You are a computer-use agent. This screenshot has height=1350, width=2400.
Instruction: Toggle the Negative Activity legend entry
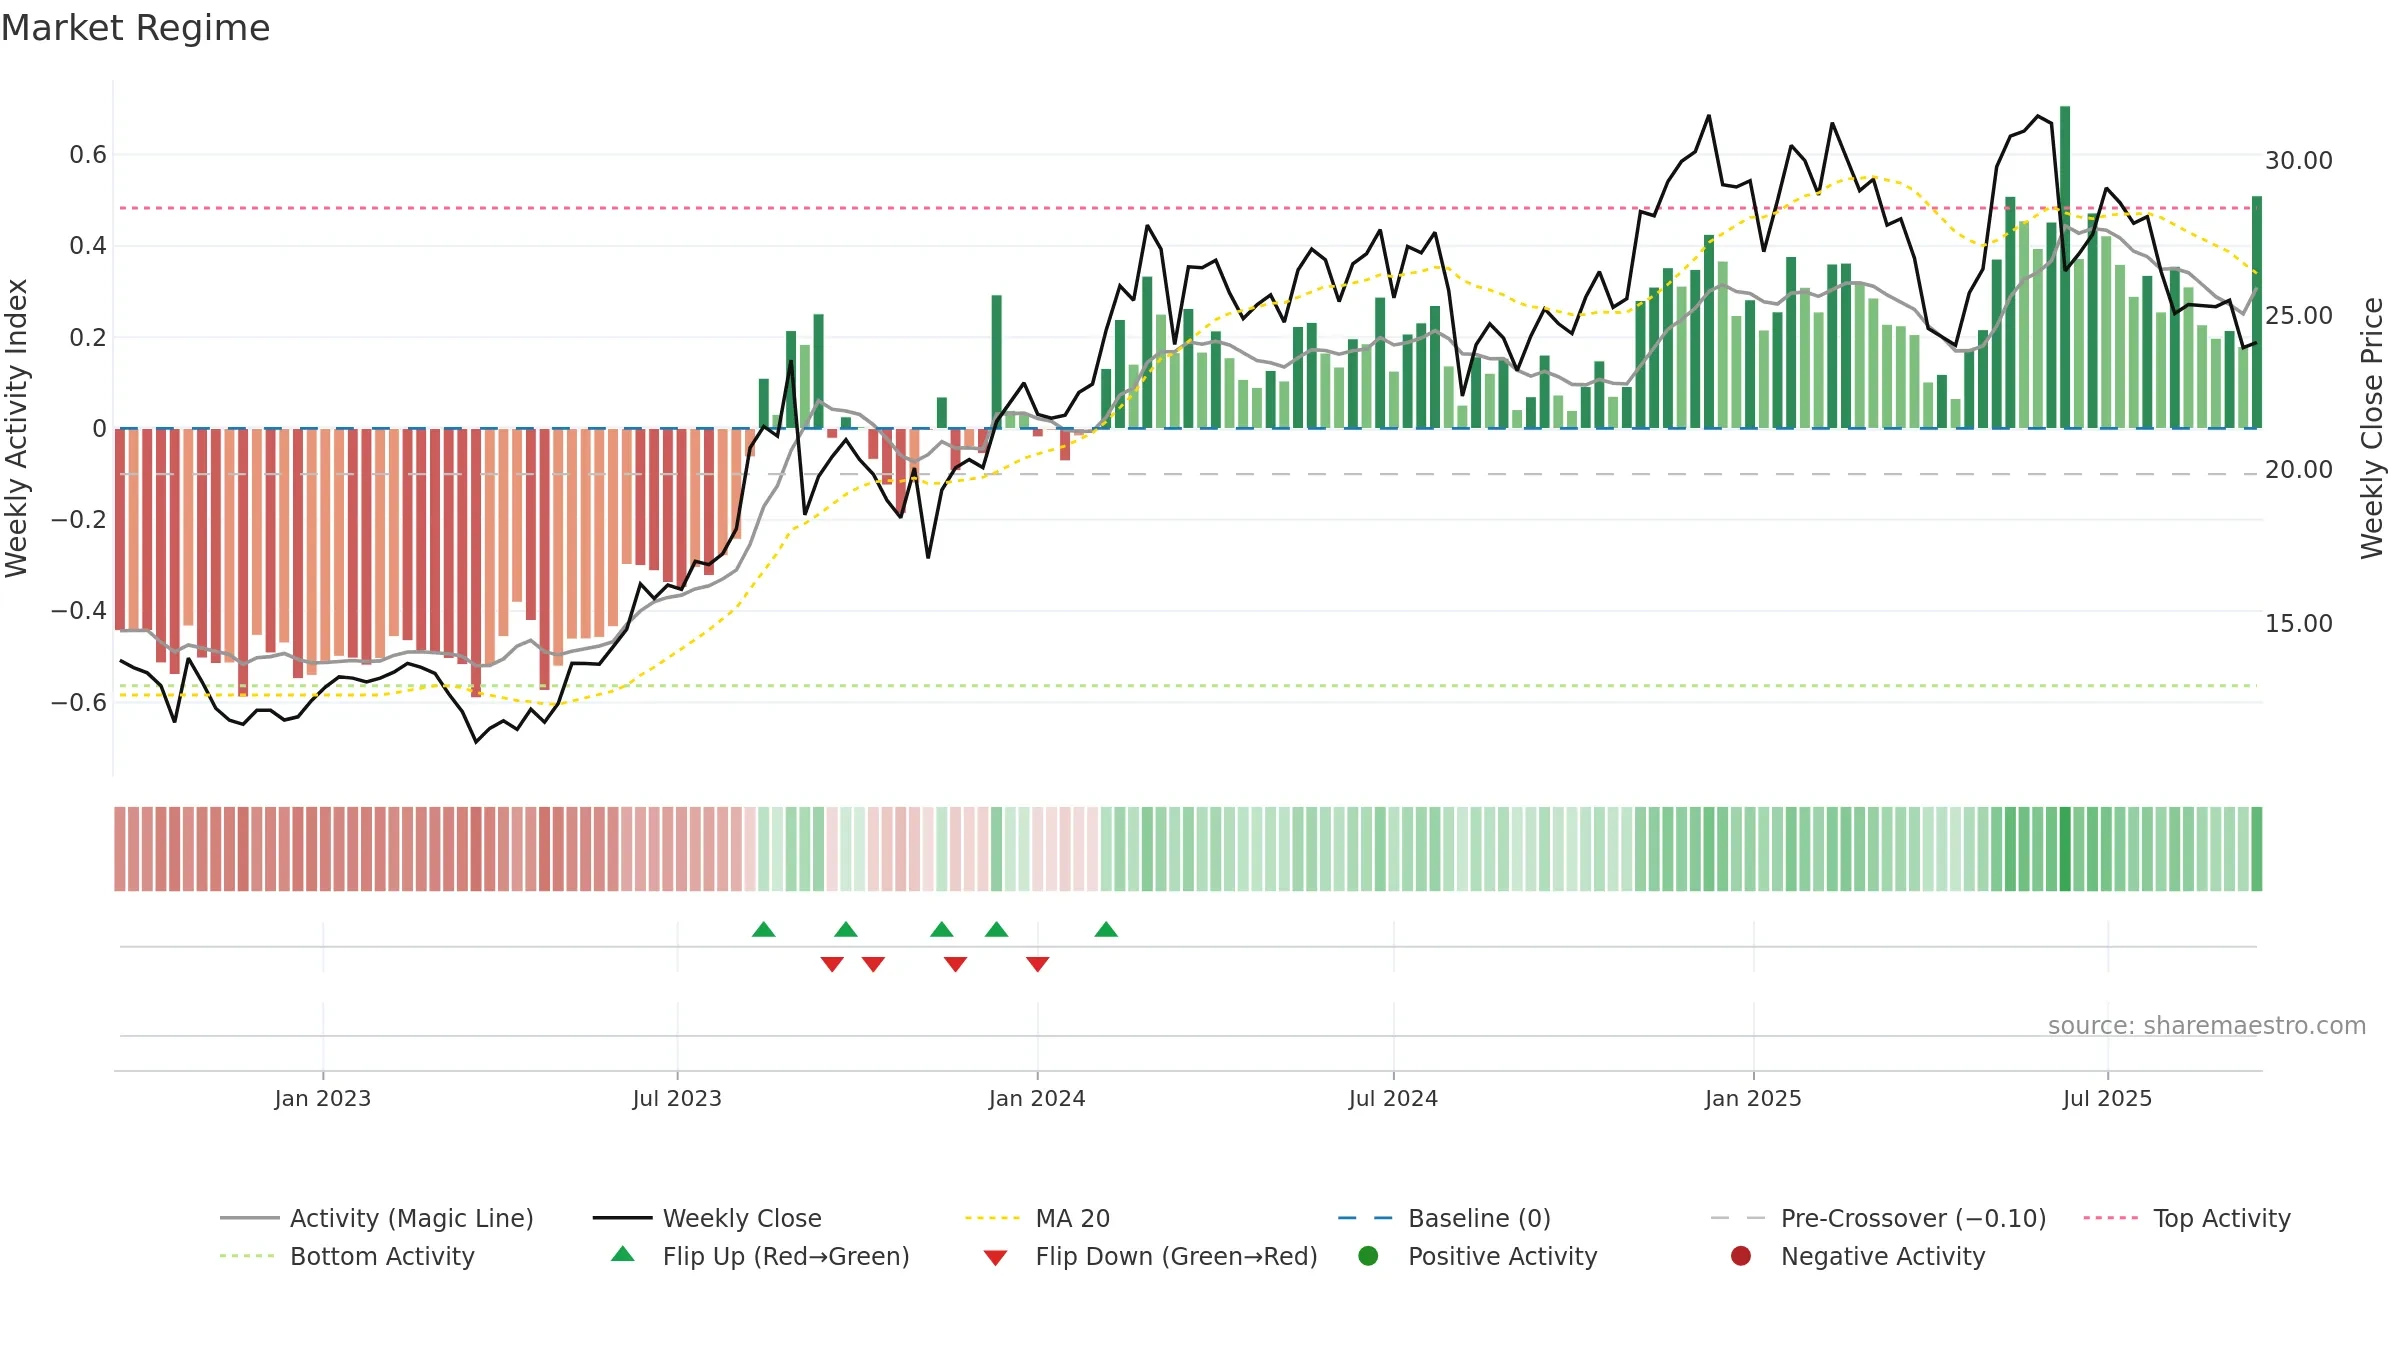[x=1857, y=1256]
